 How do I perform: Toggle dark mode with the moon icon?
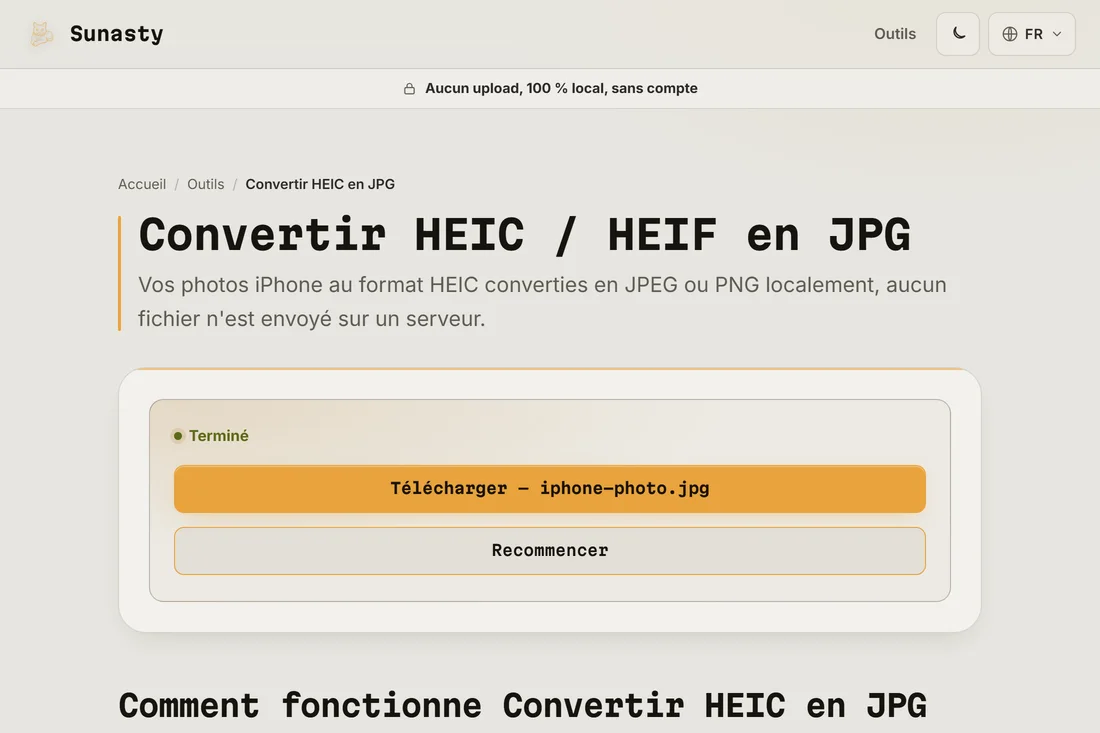958,34
